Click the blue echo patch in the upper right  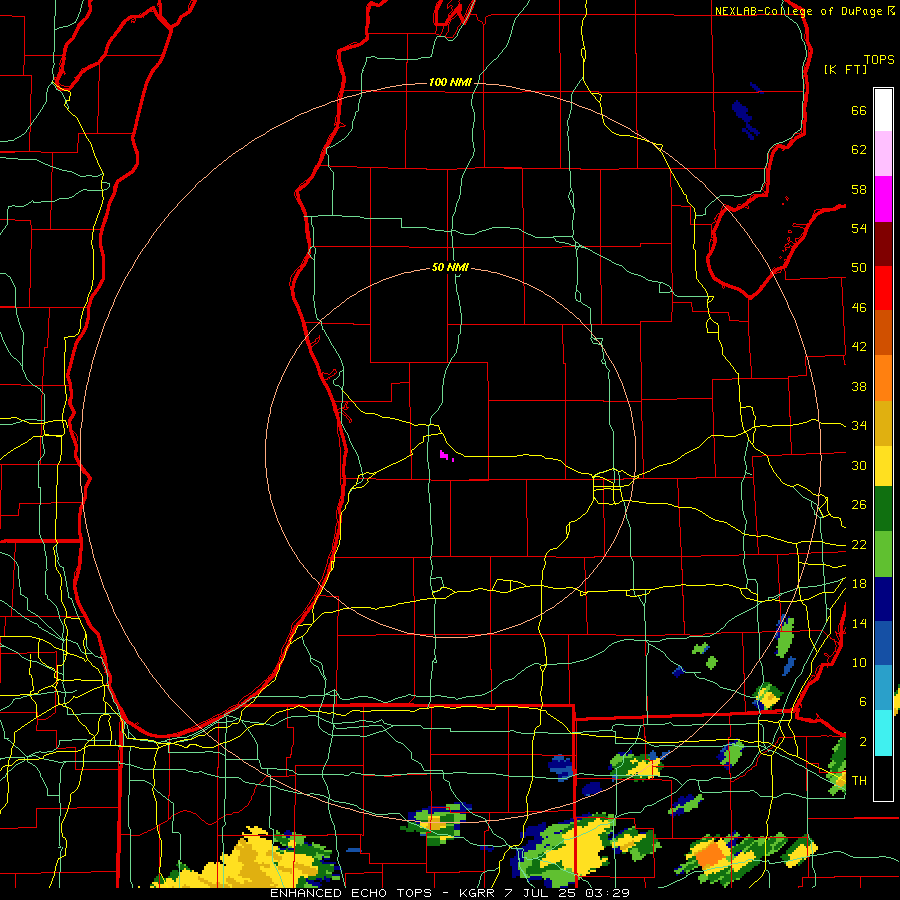(x=746, y=119)
